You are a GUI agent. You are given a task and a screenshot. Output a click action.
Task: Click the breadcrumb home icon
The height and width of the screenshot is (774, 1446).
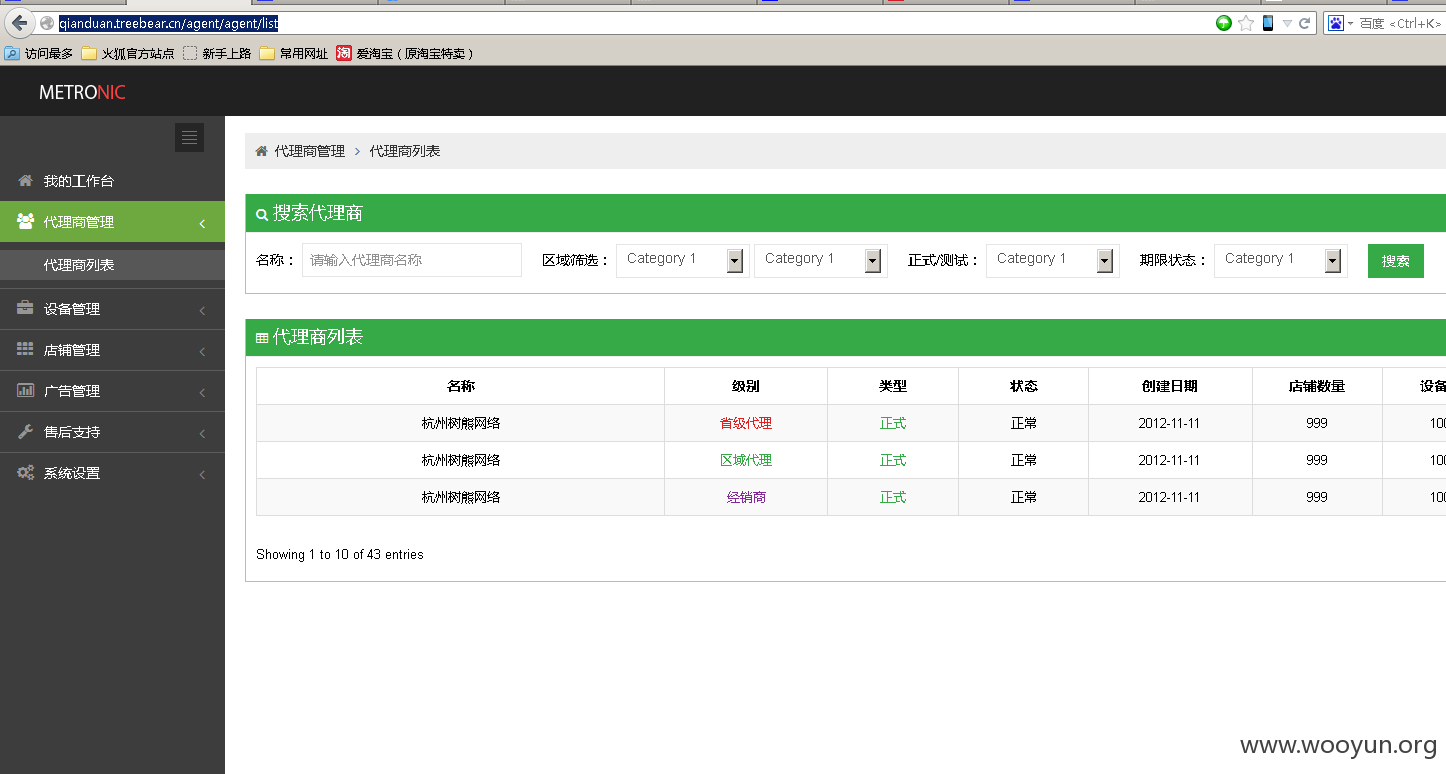tap(262, 151)
